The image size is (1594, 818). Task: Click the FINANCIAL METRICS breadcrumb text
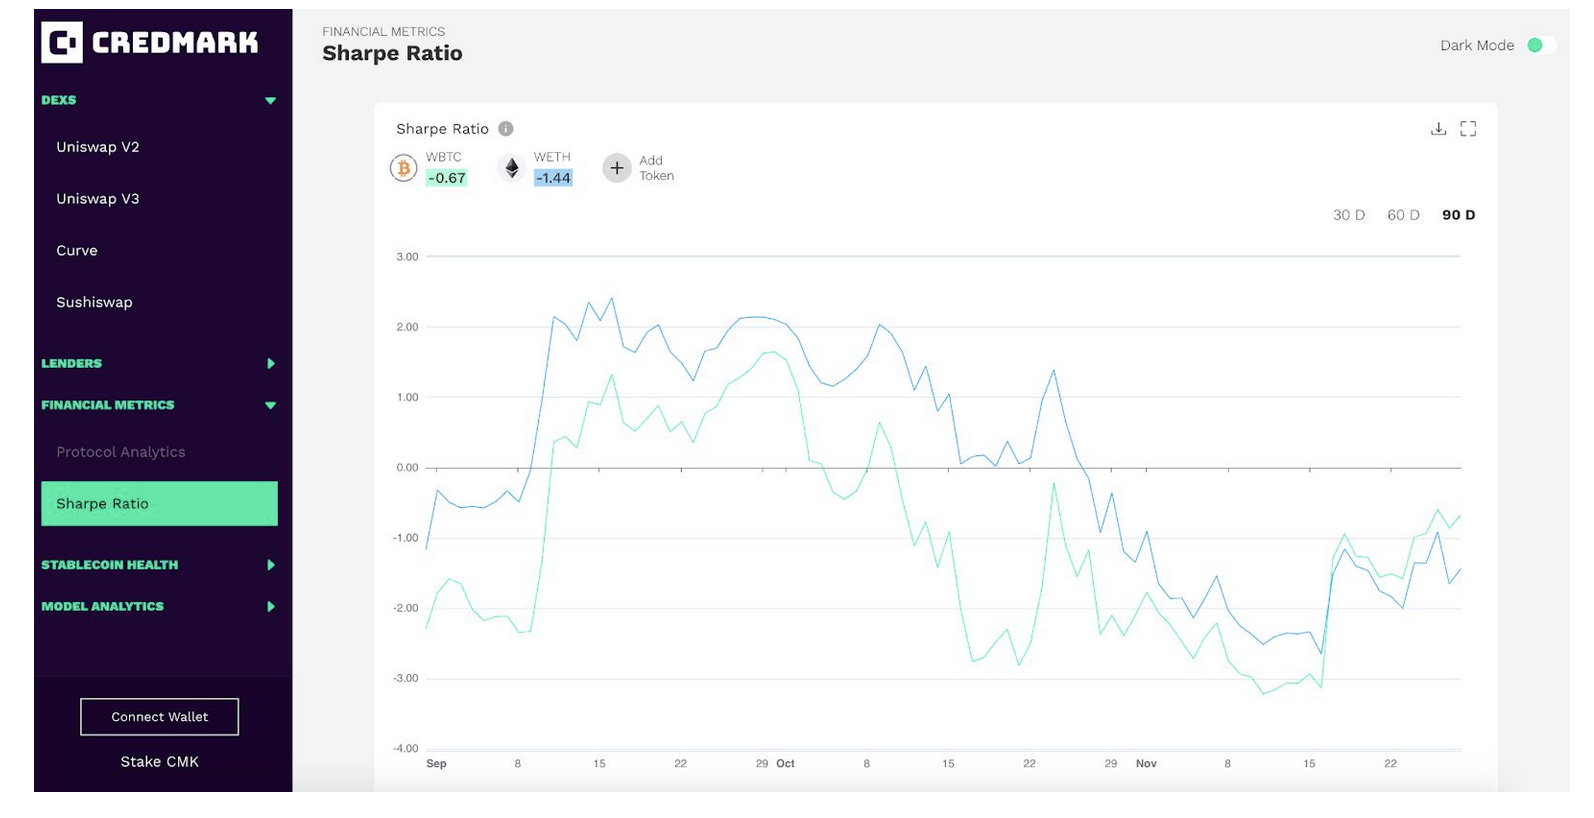point(384,32)
